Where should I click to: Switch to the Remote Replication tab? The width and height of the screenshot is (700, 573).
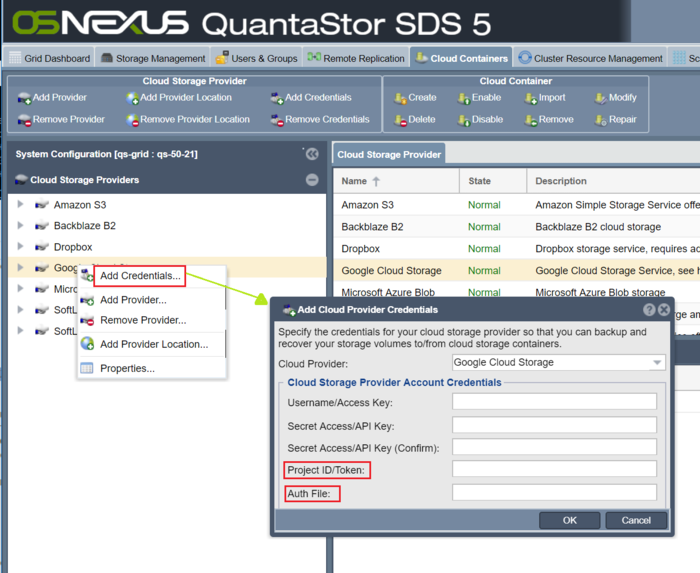coord(356,58)
